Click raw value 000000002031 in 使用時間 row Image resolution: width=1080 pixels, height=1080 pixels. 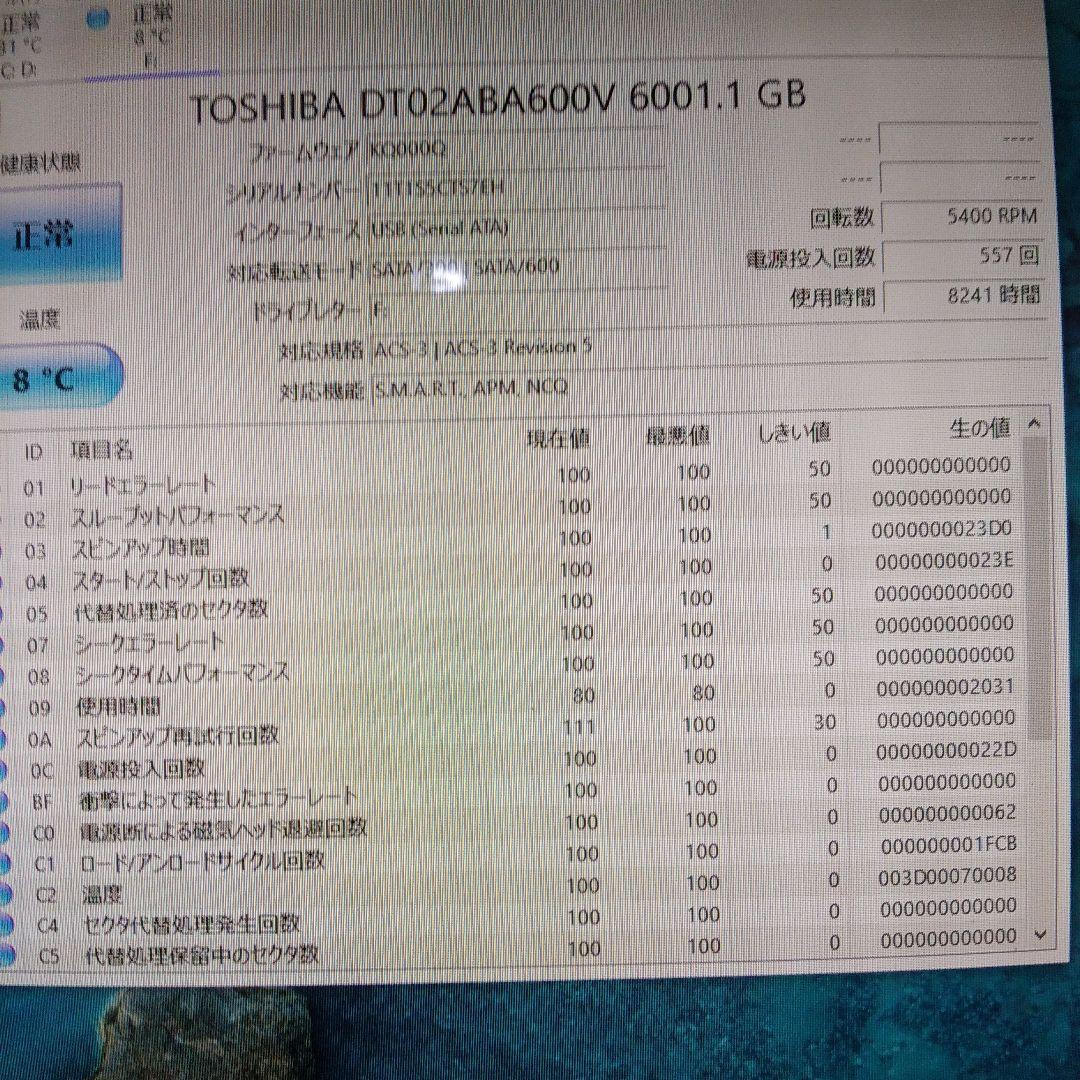(945, 687)
